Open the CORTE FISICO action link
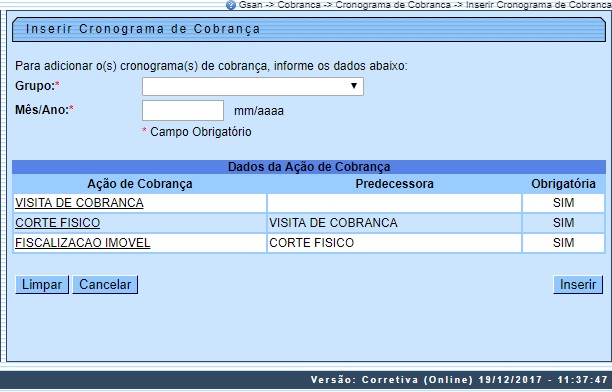The image size is (612, 392). [57, 223]
